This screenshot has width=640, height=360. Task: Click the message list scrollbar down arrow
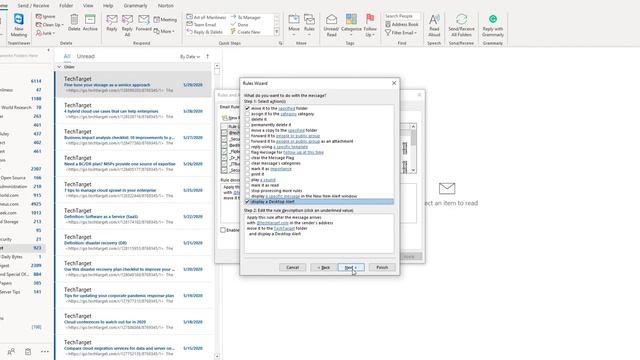pyautogui.click(x=217, y=356)
